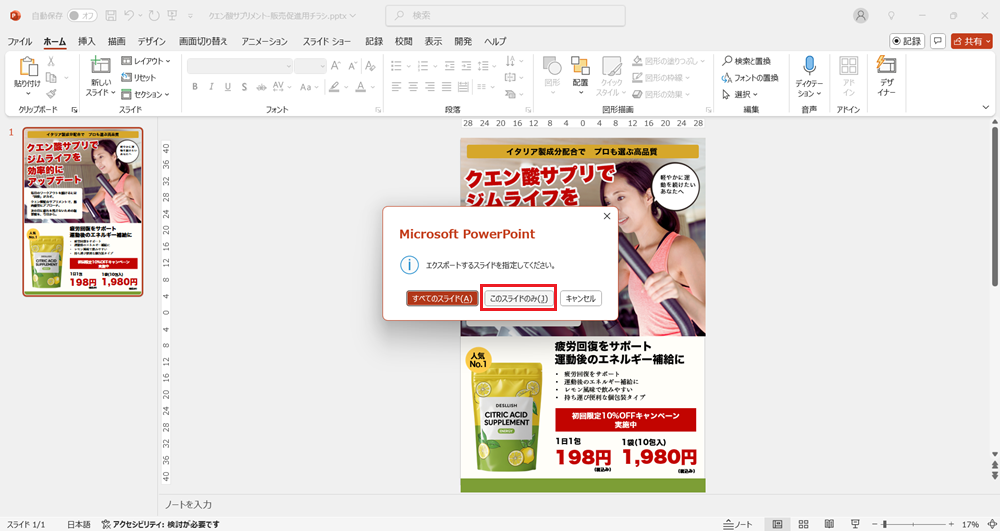Open the レイアウト dropdown
The width and height of the screenshot is (1000, 531).
pos(146,61)
